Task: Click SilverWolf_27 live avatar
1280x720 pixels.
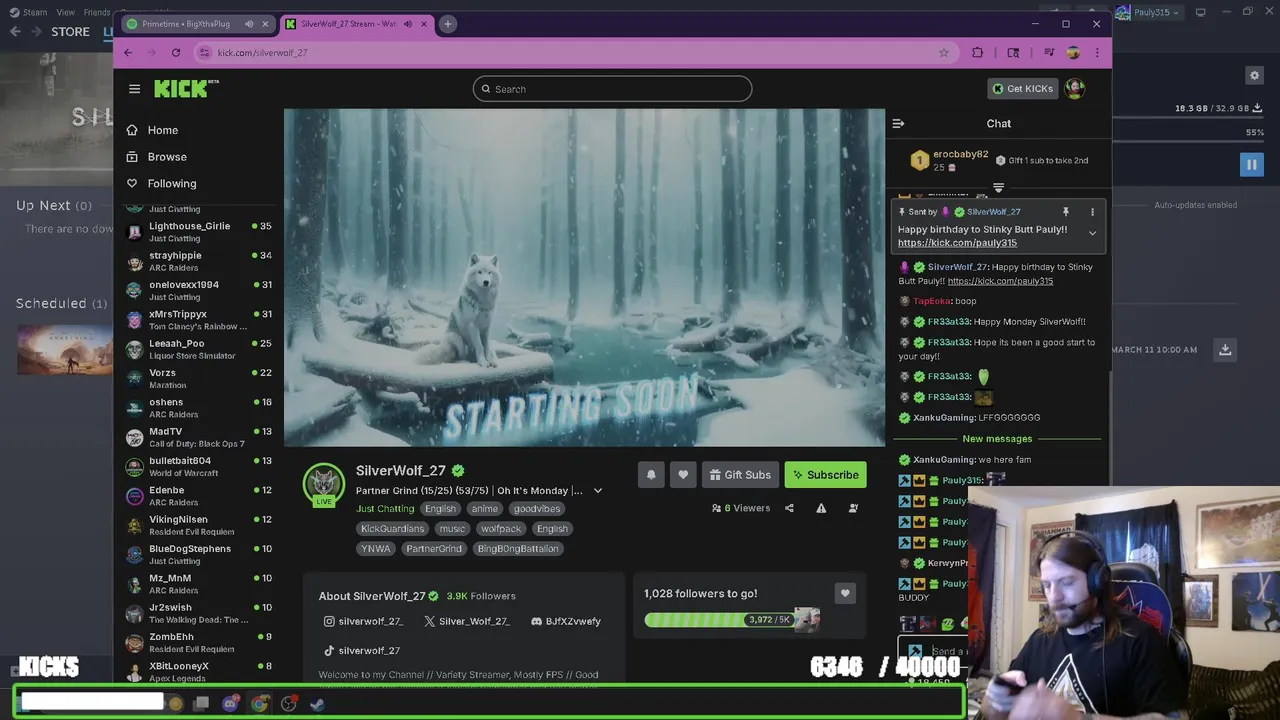Action: 323,485
